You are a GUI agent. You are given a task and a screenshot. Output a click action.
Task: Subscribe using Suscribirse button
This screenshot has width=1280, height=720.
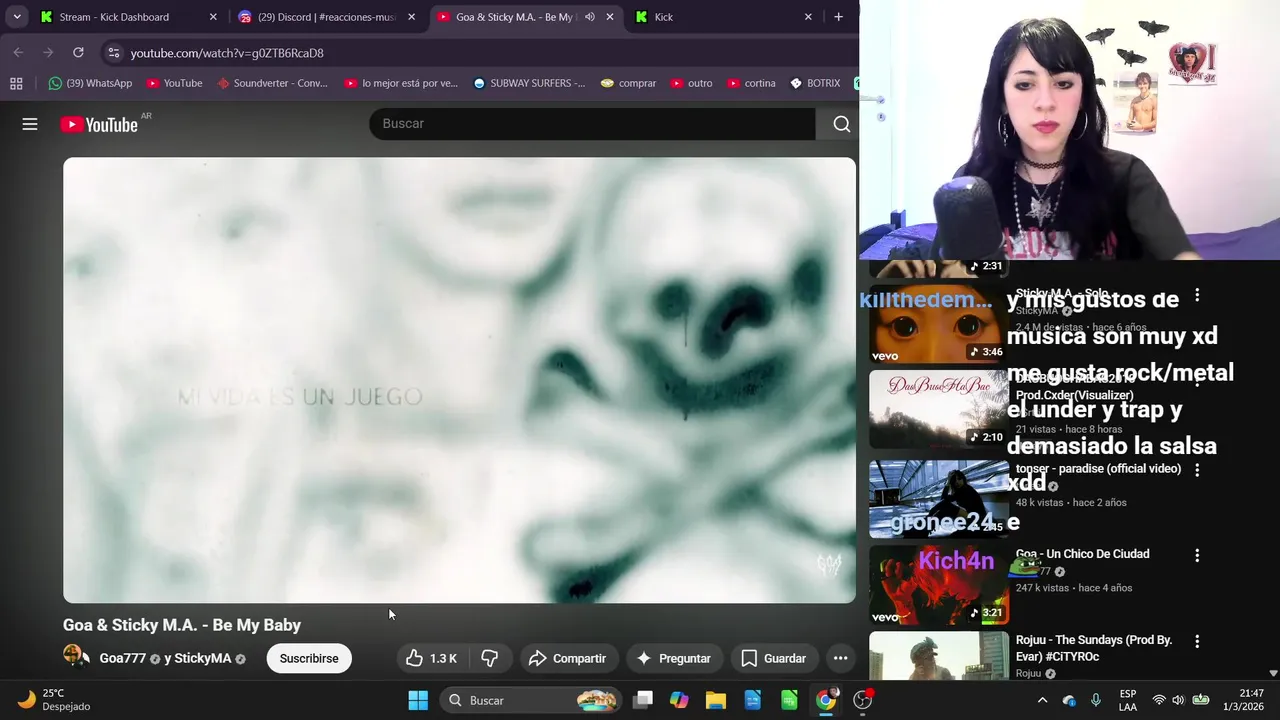pyautogui.click(x=309, y=658)
